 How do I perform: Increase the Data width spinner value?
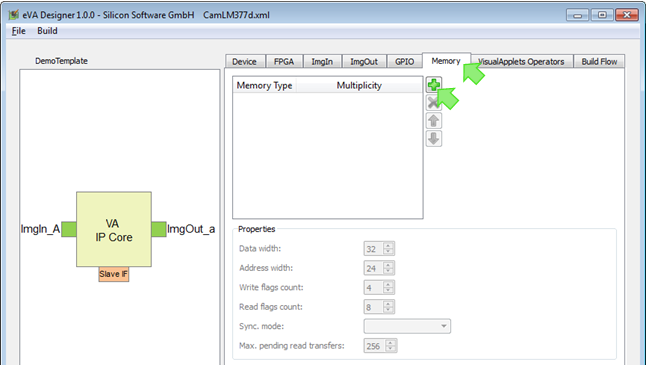point(388,246)
